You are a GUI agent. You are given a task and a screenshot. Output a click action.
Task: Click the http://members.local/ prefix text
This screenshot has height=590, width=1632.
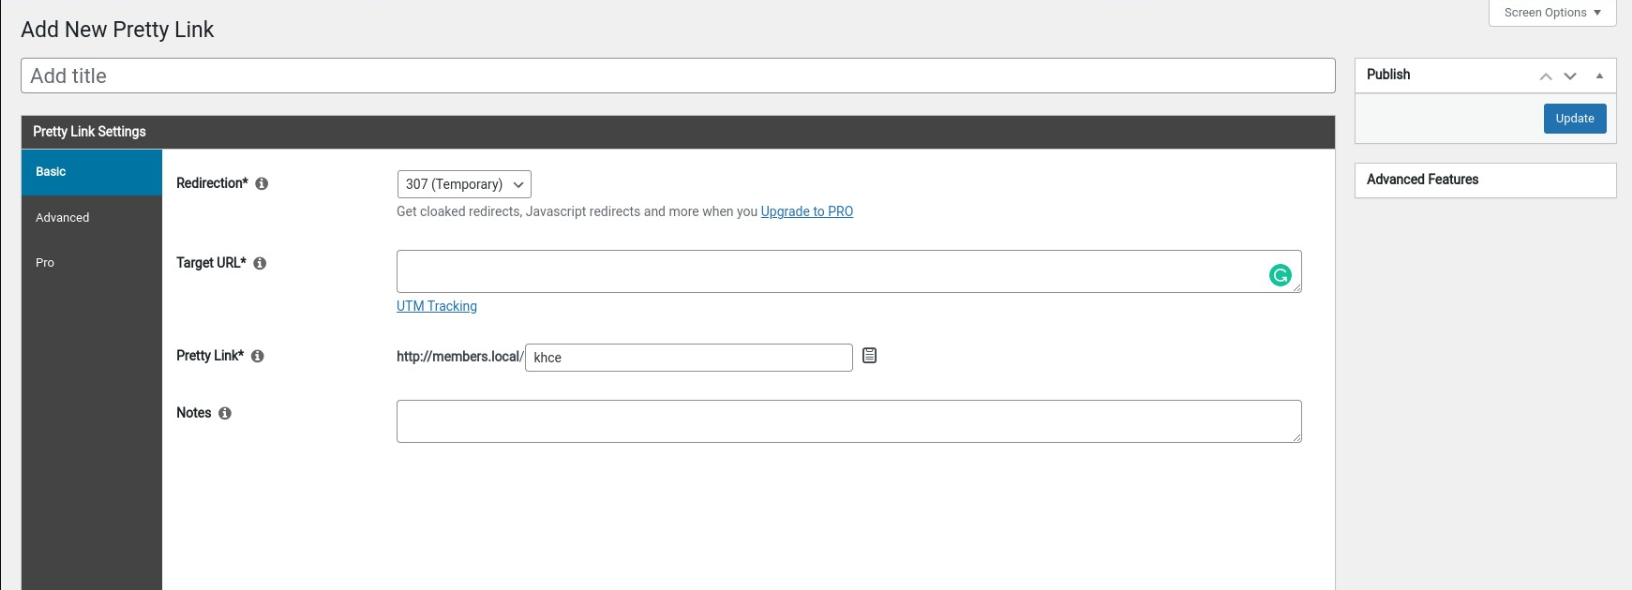point(460,357)
